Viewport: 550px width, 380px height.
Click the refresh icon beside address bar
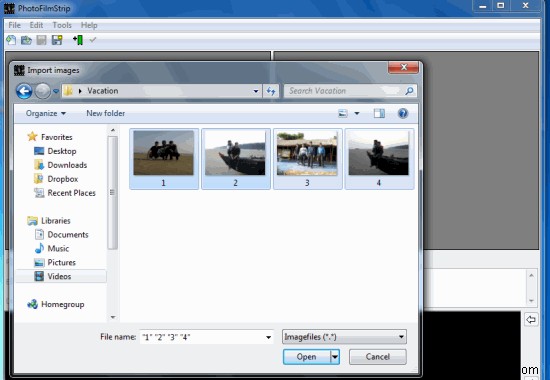pos(271,91)
